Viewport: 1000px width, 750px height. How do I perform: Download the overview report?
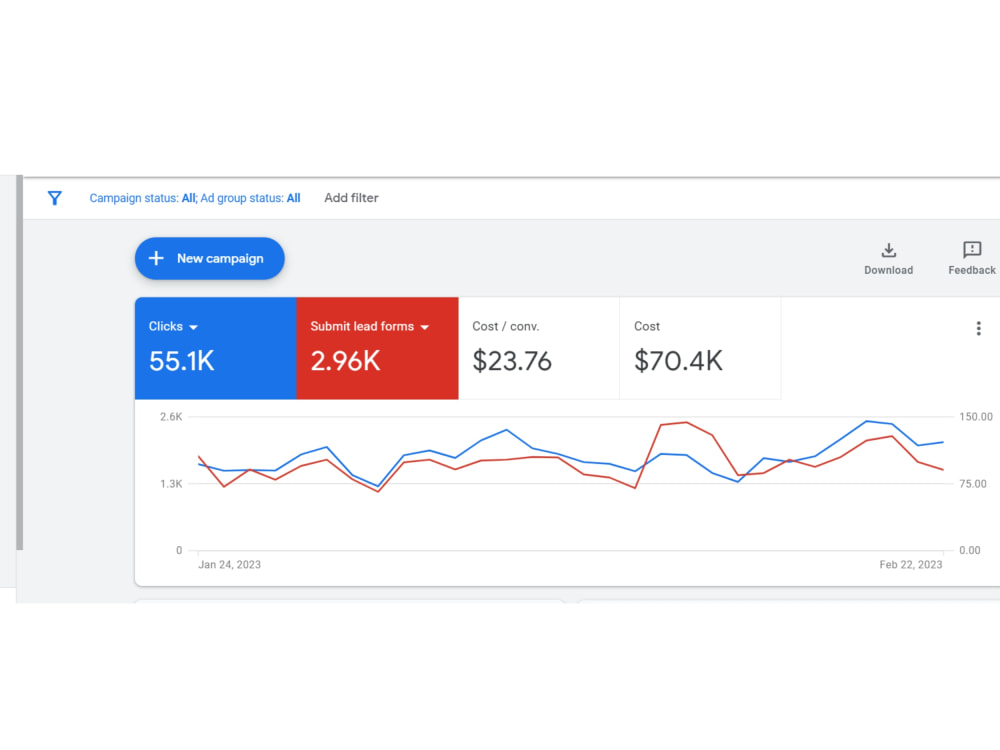click(888, 258)
